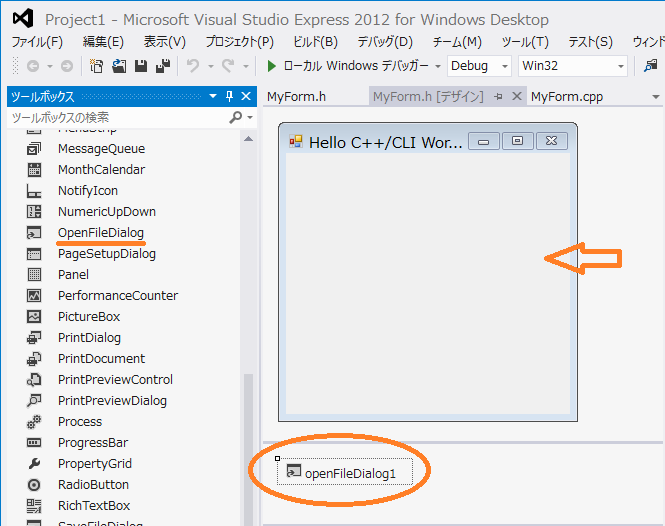Click the Navigate Backward toolbar icon
The image size is (665, 526).
pos(33,66)
